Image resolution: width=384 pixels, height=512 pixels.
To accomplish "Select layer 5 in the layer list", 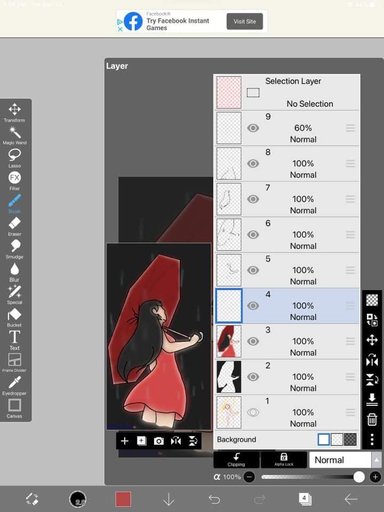I will pos(287,270).
